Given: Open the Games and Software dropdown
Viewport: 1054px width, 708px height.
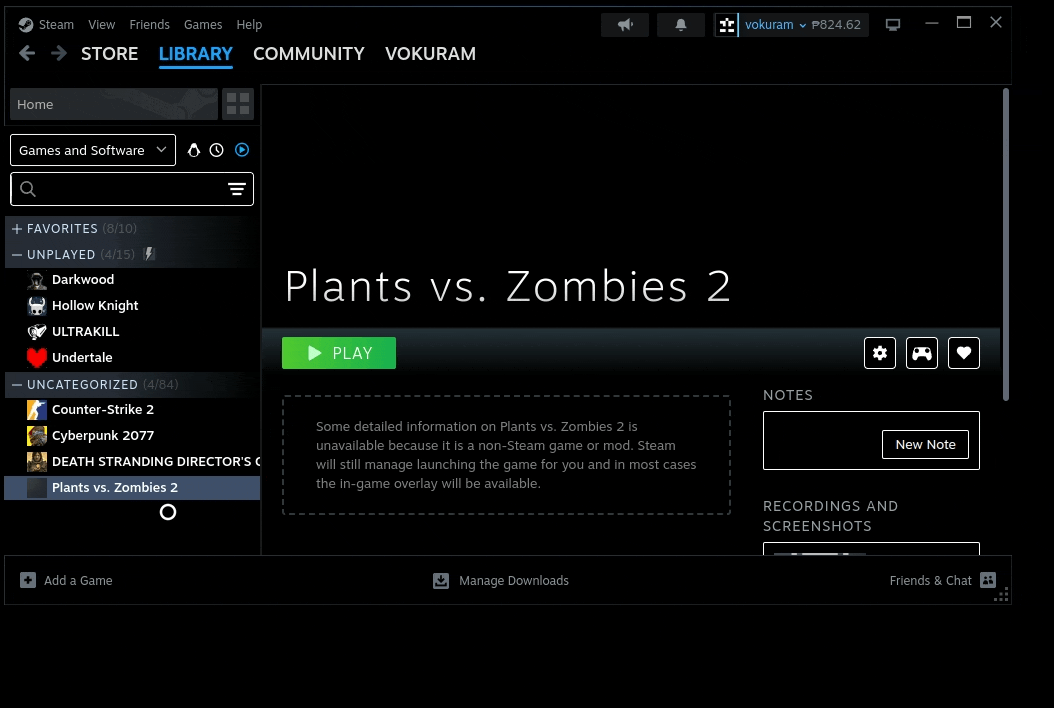Looking at the screenshot, I should (93, 150).
